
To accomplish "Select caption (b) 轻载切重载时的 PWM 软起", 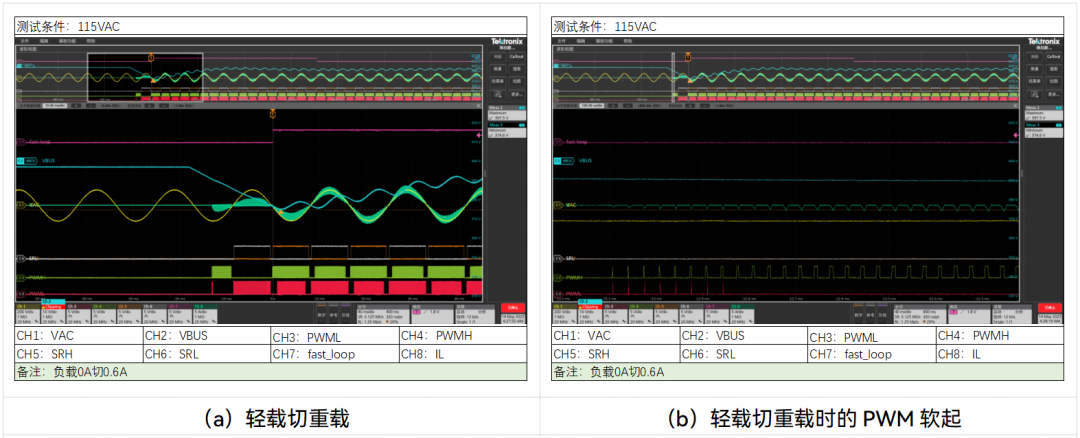I will [813, 418].
